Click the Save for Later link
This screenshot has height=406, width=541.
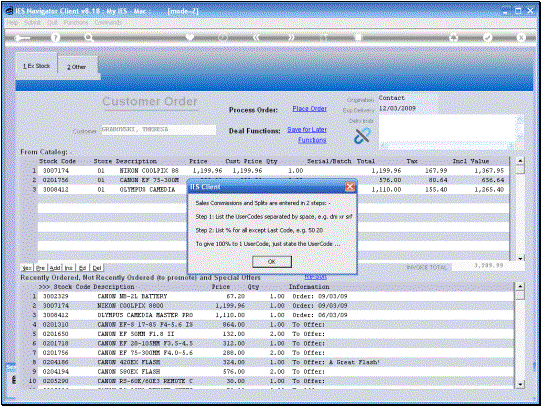pyautogui.click(x=307, y=130)
